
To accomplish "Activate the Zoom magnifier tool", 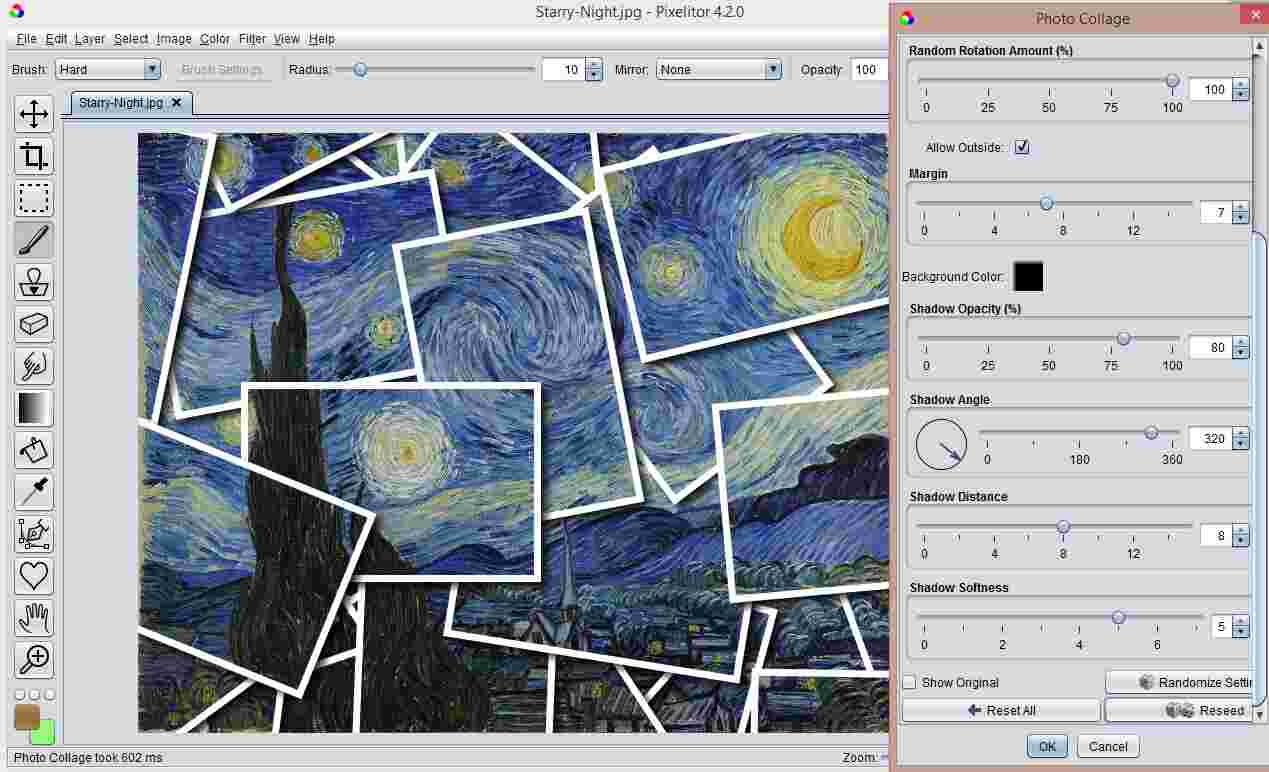I will point(34,659).
